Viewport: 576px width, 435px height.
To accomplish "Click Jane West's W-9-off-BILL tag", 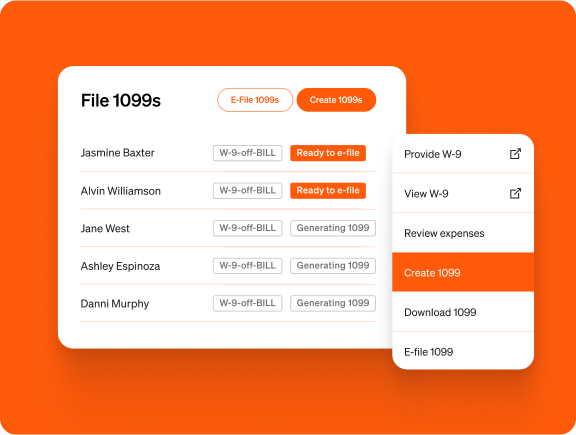I will [x=248, y=228].
